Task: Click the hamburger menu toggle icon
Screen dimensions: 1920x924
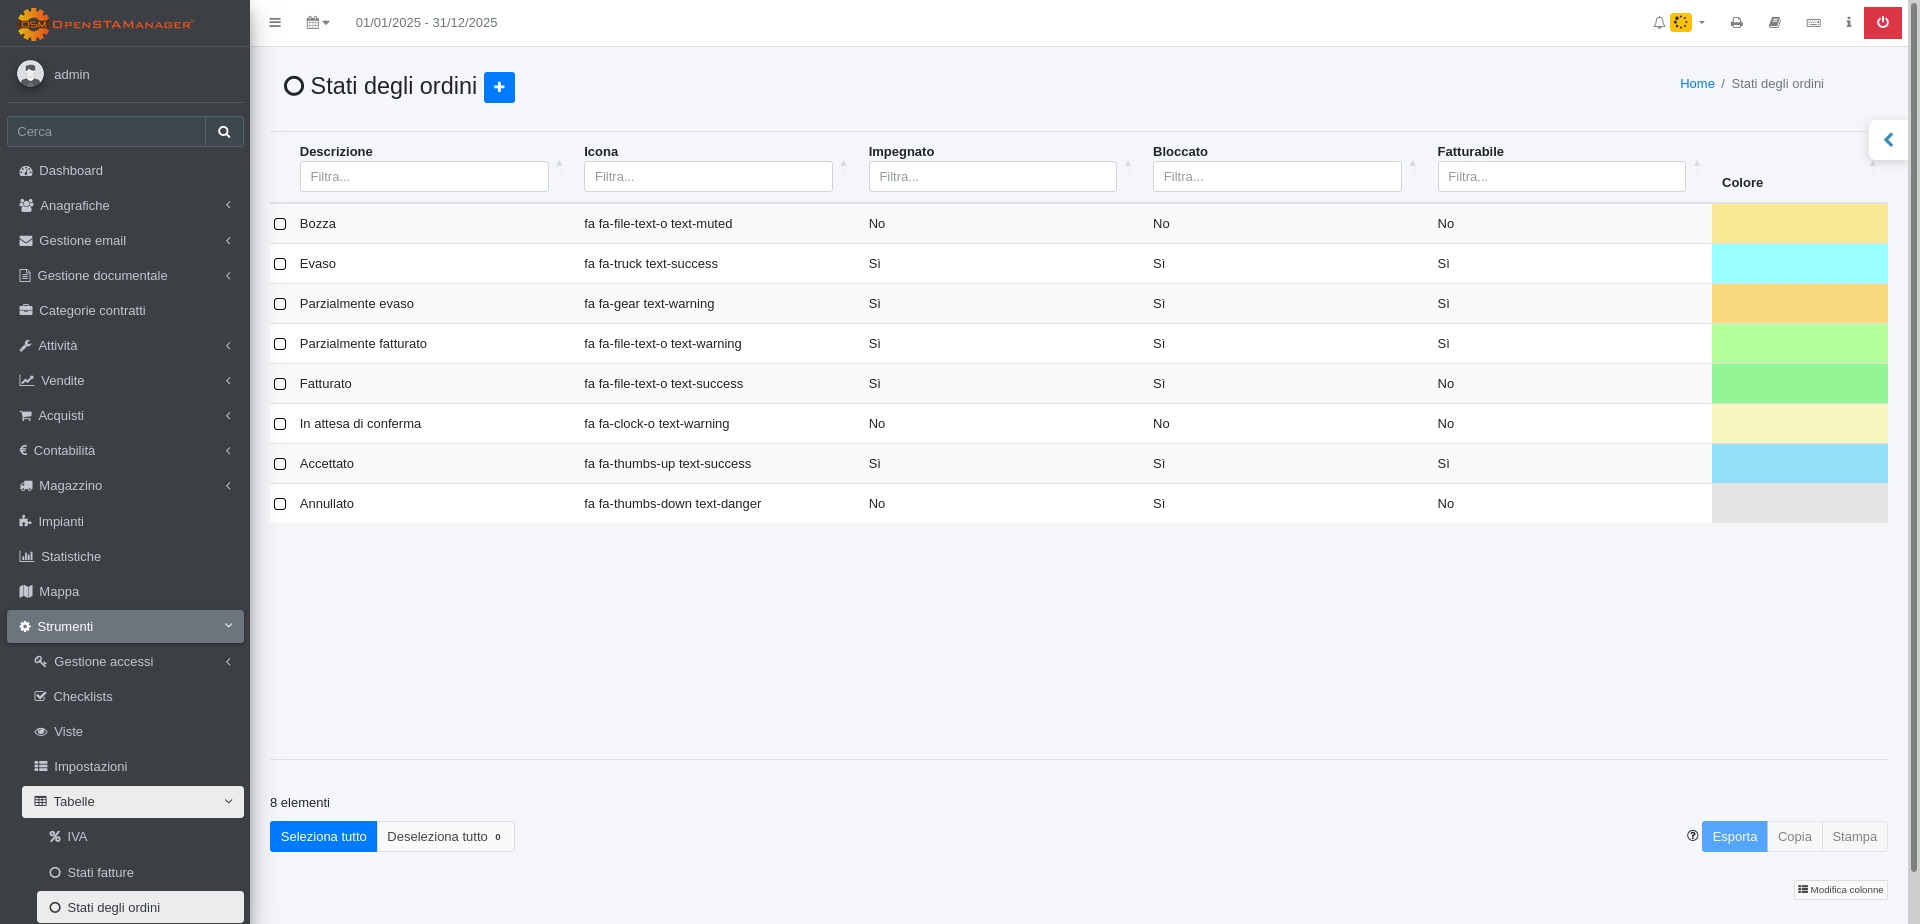Action: [x=275, y=22]
